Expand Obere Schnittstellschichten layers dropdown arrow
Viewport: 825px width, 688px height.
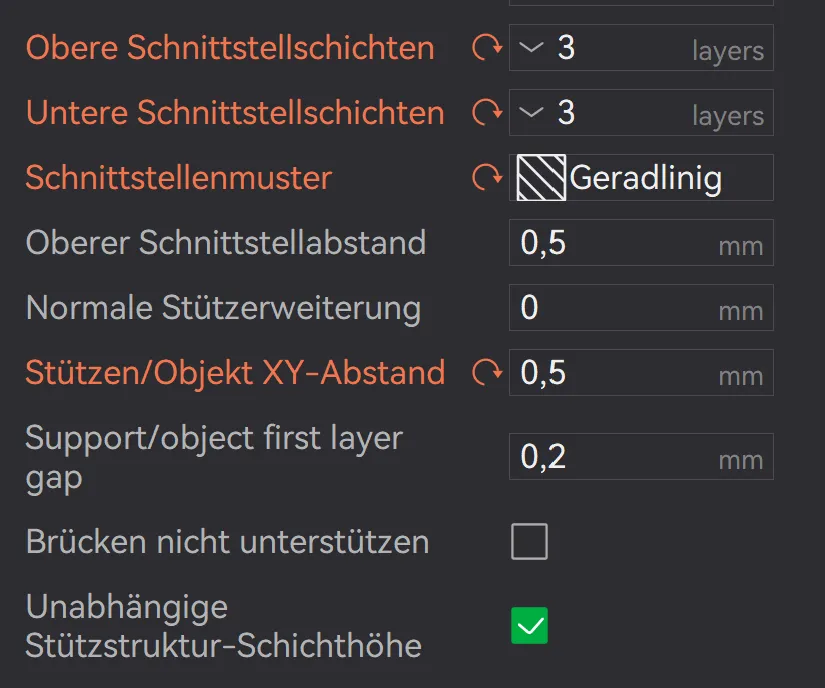click(531, 47)
